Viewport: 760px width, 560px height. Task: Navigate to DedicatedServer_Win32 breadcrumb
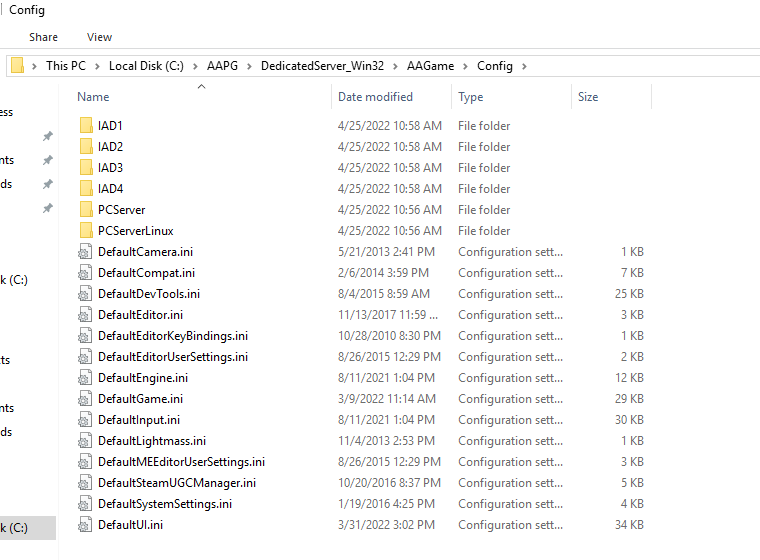tap(326, 66)
